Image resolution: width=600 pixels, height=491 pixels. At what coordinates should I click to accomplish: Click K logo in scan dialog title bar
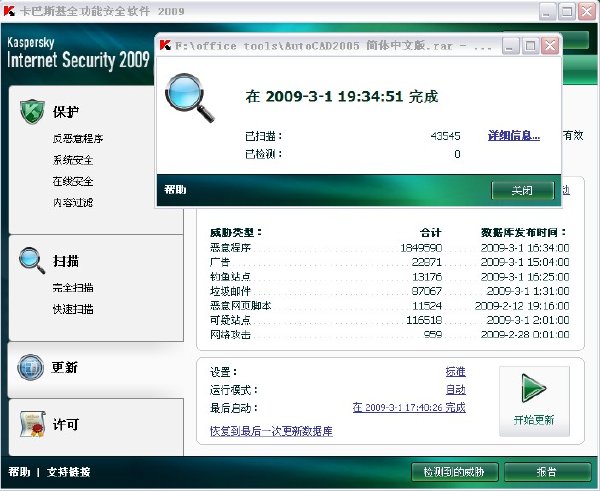click(165, 46)
